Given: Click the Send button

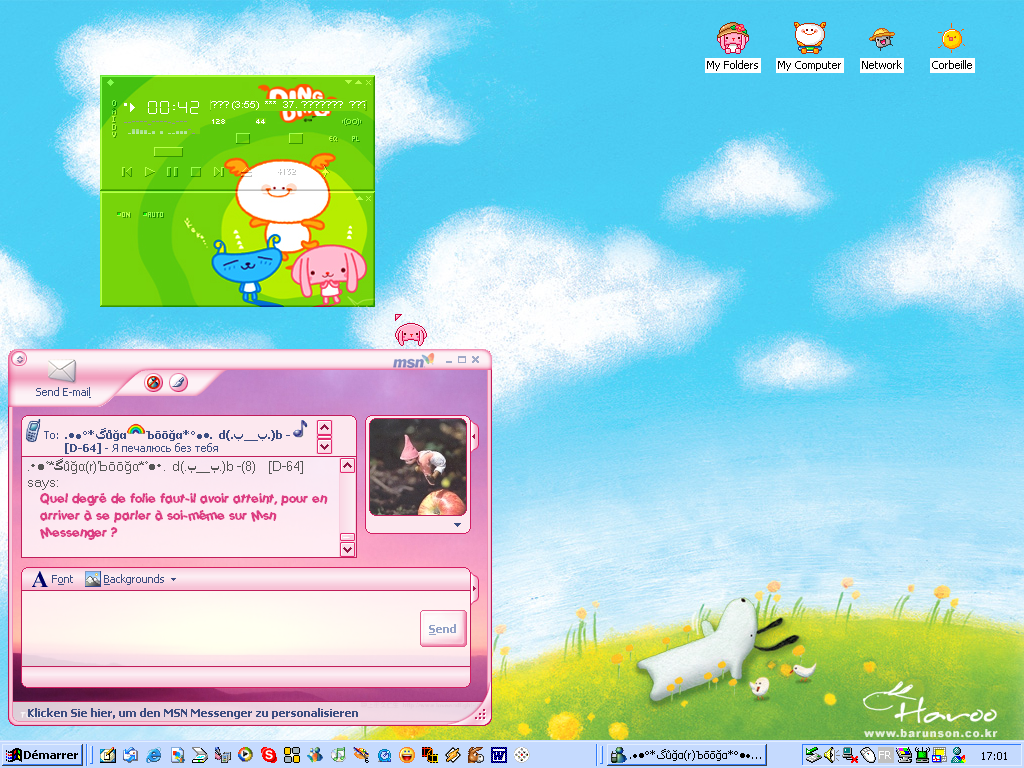Looking at the screenshot, I should coord(443,629).
